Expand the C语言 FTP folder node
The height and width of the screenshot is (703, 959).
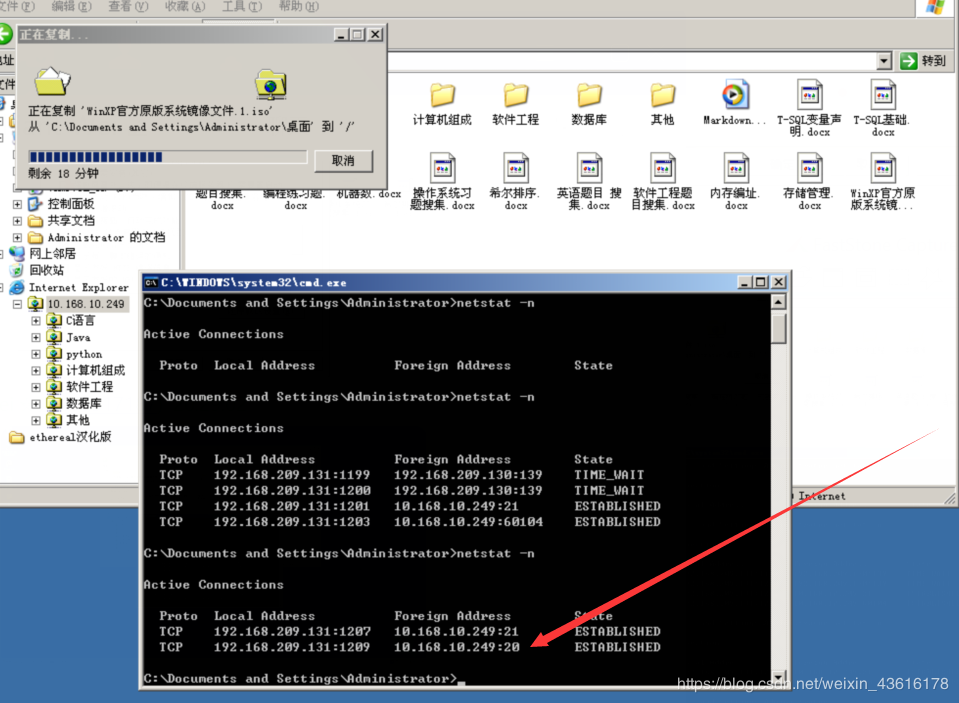35,321
